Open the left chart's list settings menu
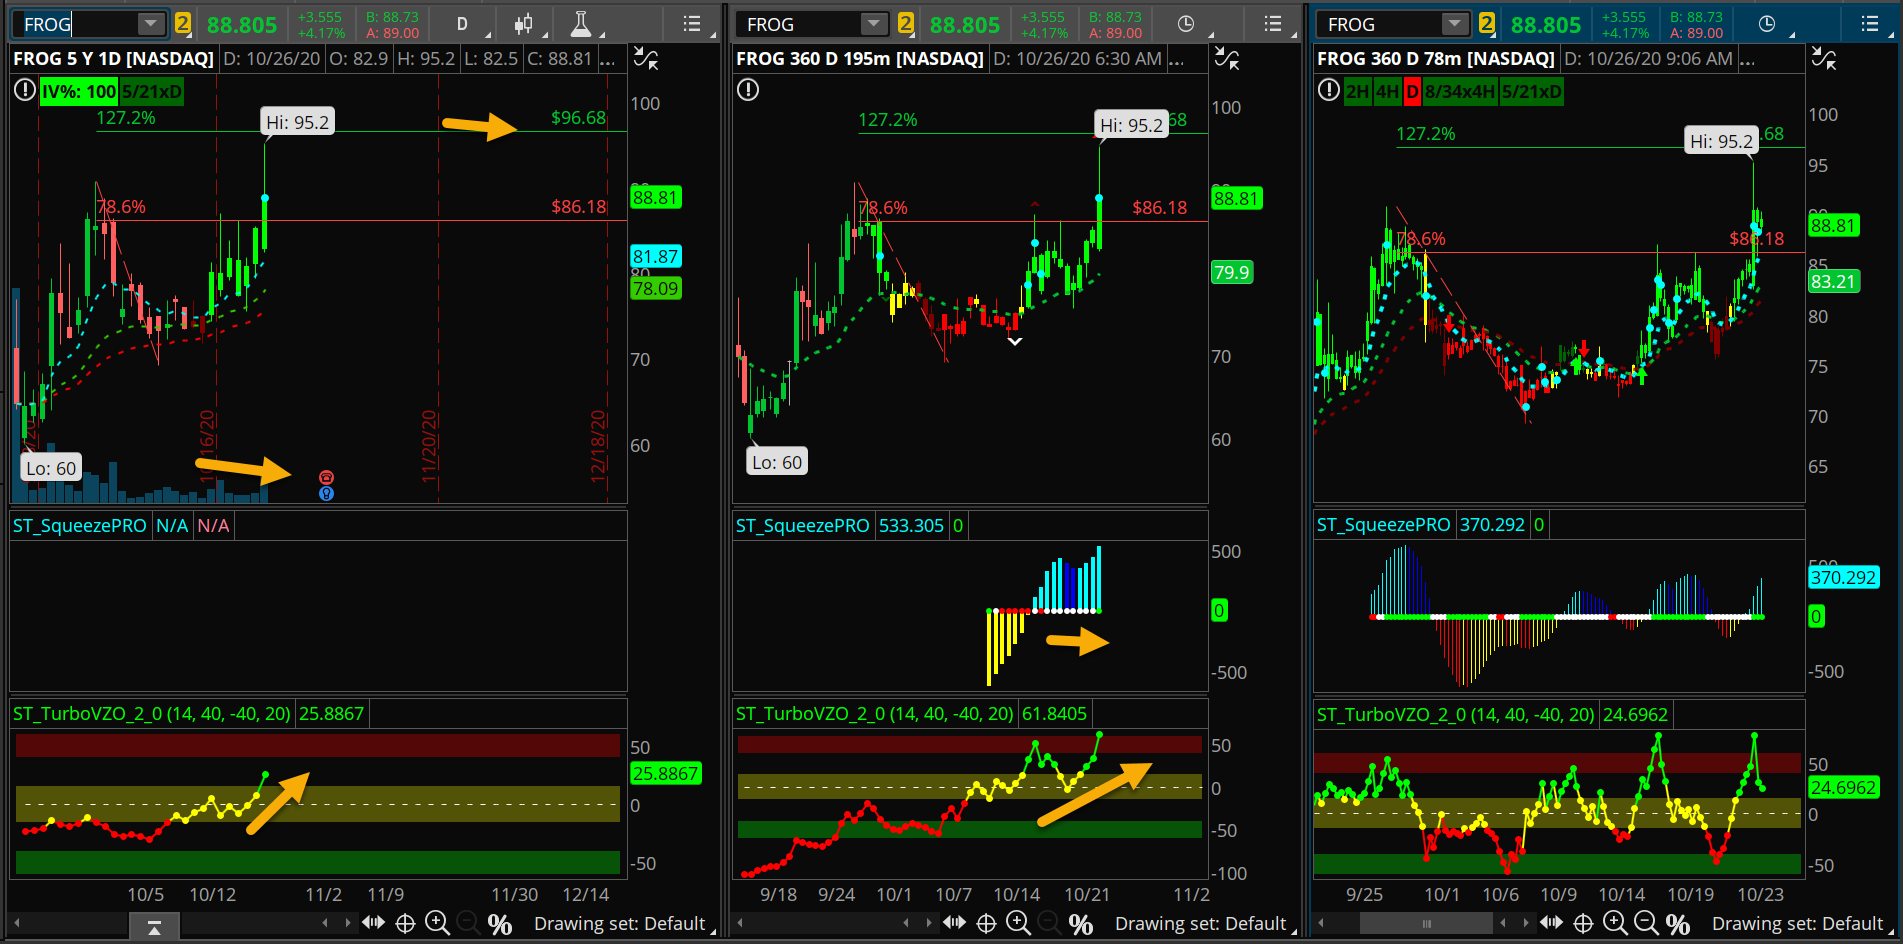Screen dimensions: 1903x944 [692, 24]
